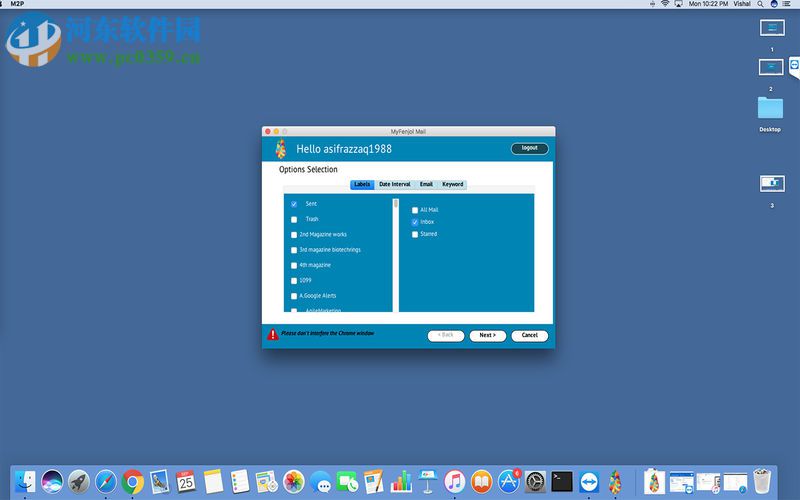
Task: Click the TeamViewer side panel tab
Action: pyautogui.click(x=794, y=66)
